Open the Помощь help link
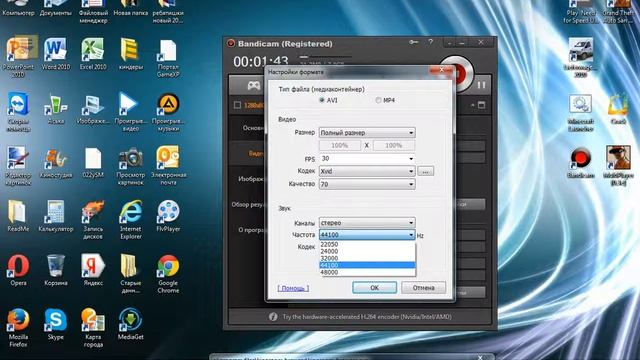 point(293,288)
